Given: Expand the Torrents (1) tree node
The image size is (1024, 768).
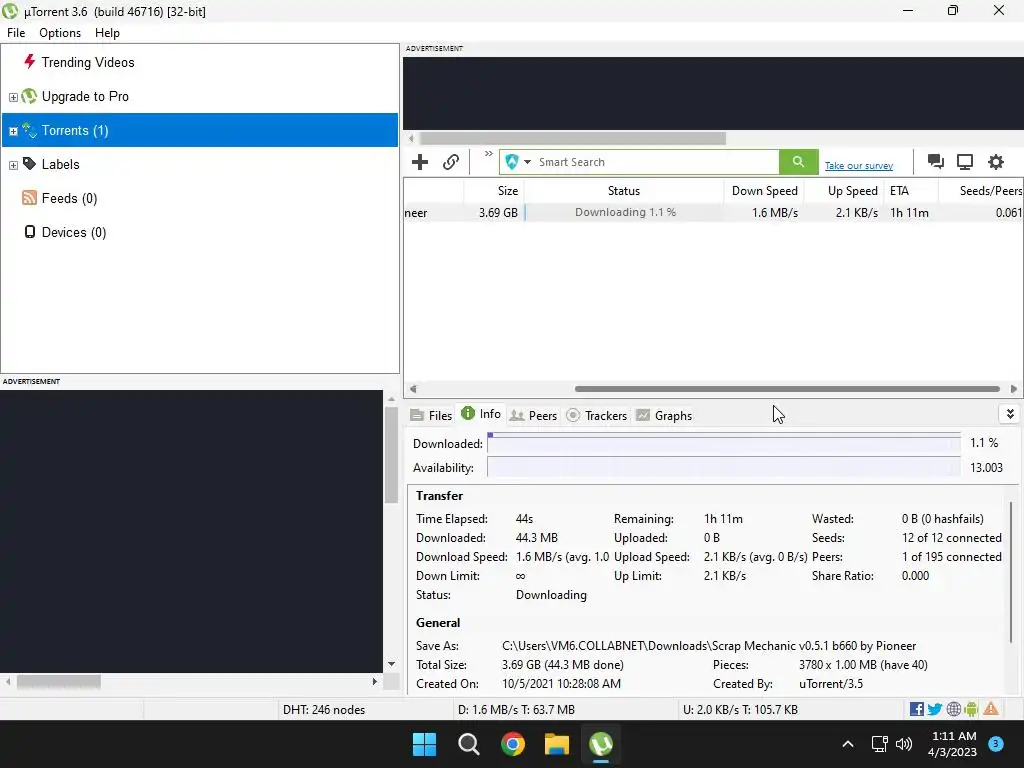Looking at the screenshot, I should [x=13, y=131].
